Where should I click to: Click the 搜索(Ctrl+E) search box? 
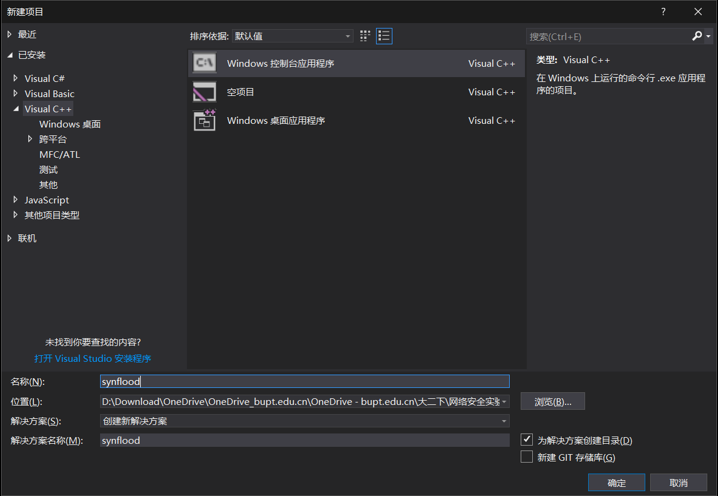coord(608,36)
